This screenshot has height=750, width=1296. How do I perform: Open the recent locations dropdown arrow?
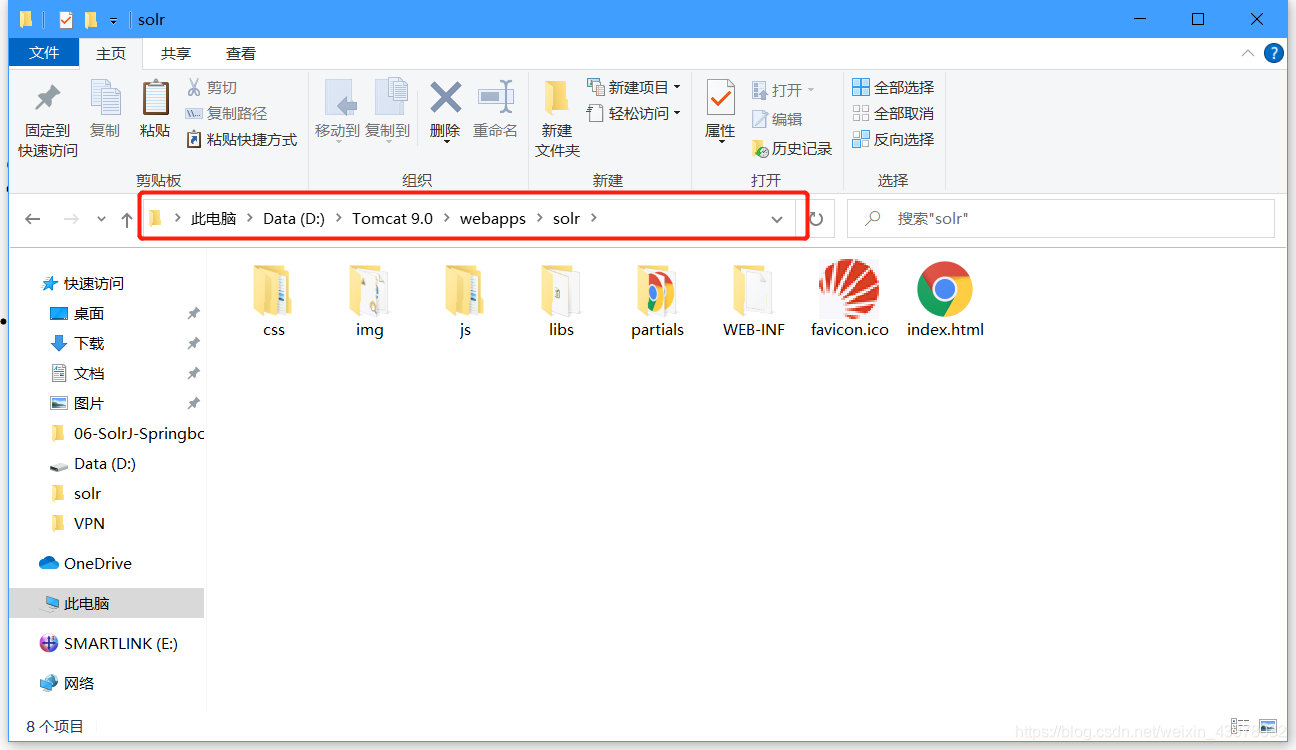pyautogui.click(x=101, y=219)
